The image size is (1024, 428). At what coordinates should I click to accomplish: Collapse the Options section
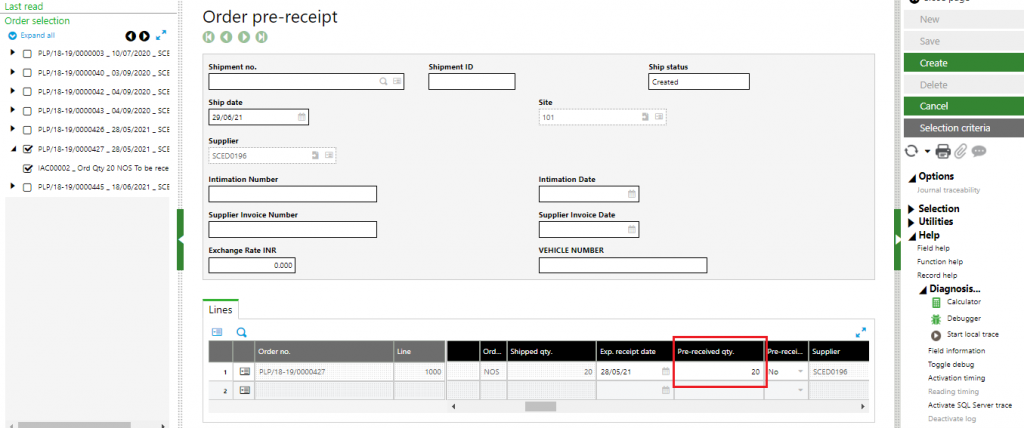click(x=912, y=177)
